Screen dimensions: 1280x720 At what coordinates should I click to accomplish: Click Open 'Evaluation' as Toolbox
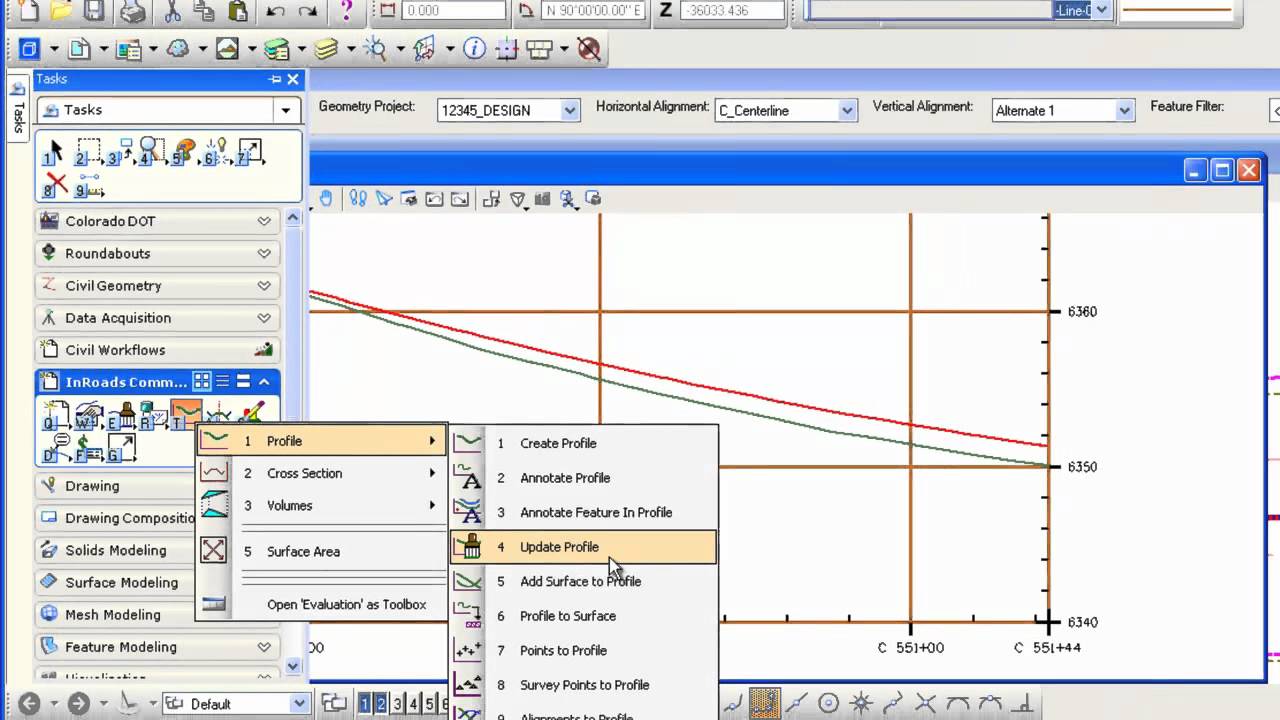coord(322,604)
